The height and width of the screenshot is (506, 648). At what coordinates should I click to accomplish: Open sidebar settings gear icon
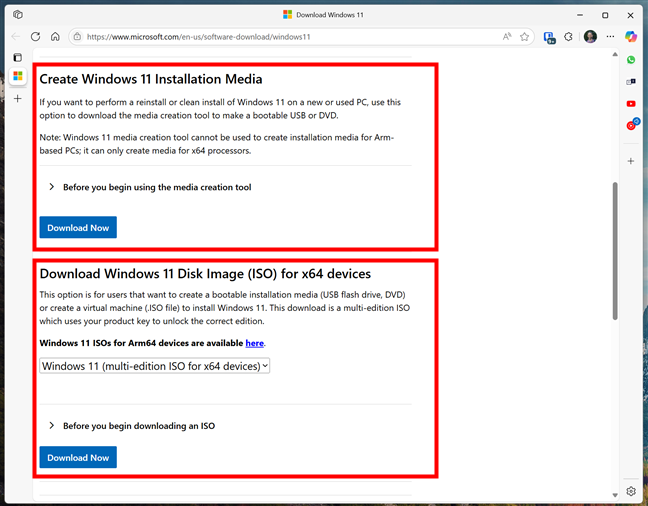pos(631,491)
